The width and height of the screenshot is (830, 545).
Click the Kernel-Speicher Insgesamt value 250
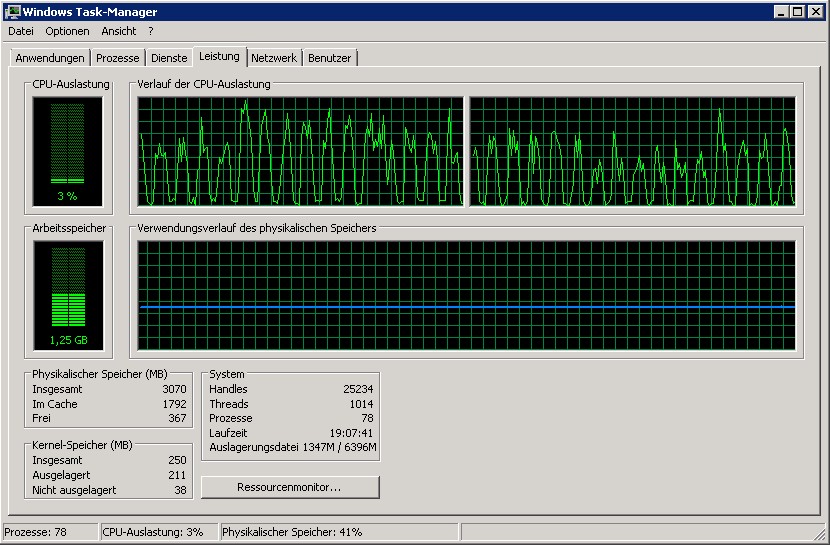click(177, 460)
